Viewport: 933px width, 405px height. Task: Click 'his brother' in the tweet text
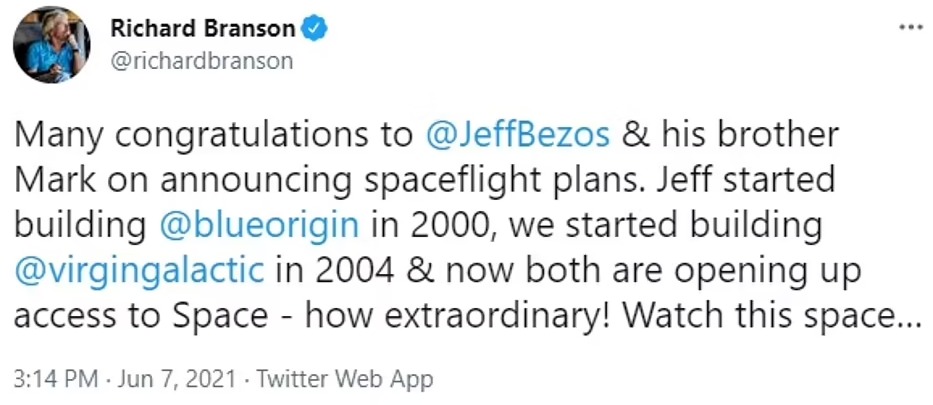click(752, 134)
